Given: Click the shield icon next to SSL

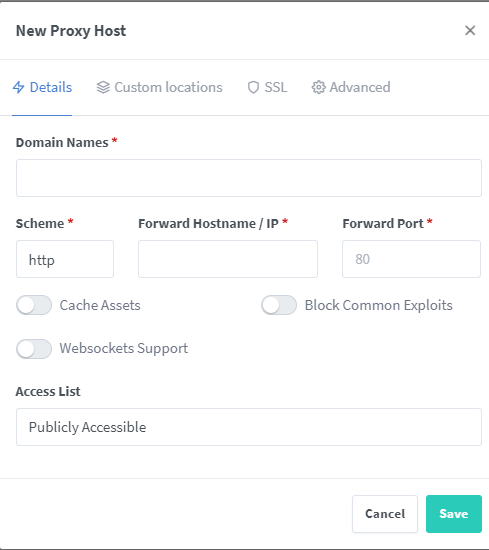Looking at the screenshot, I should point(253,87).
